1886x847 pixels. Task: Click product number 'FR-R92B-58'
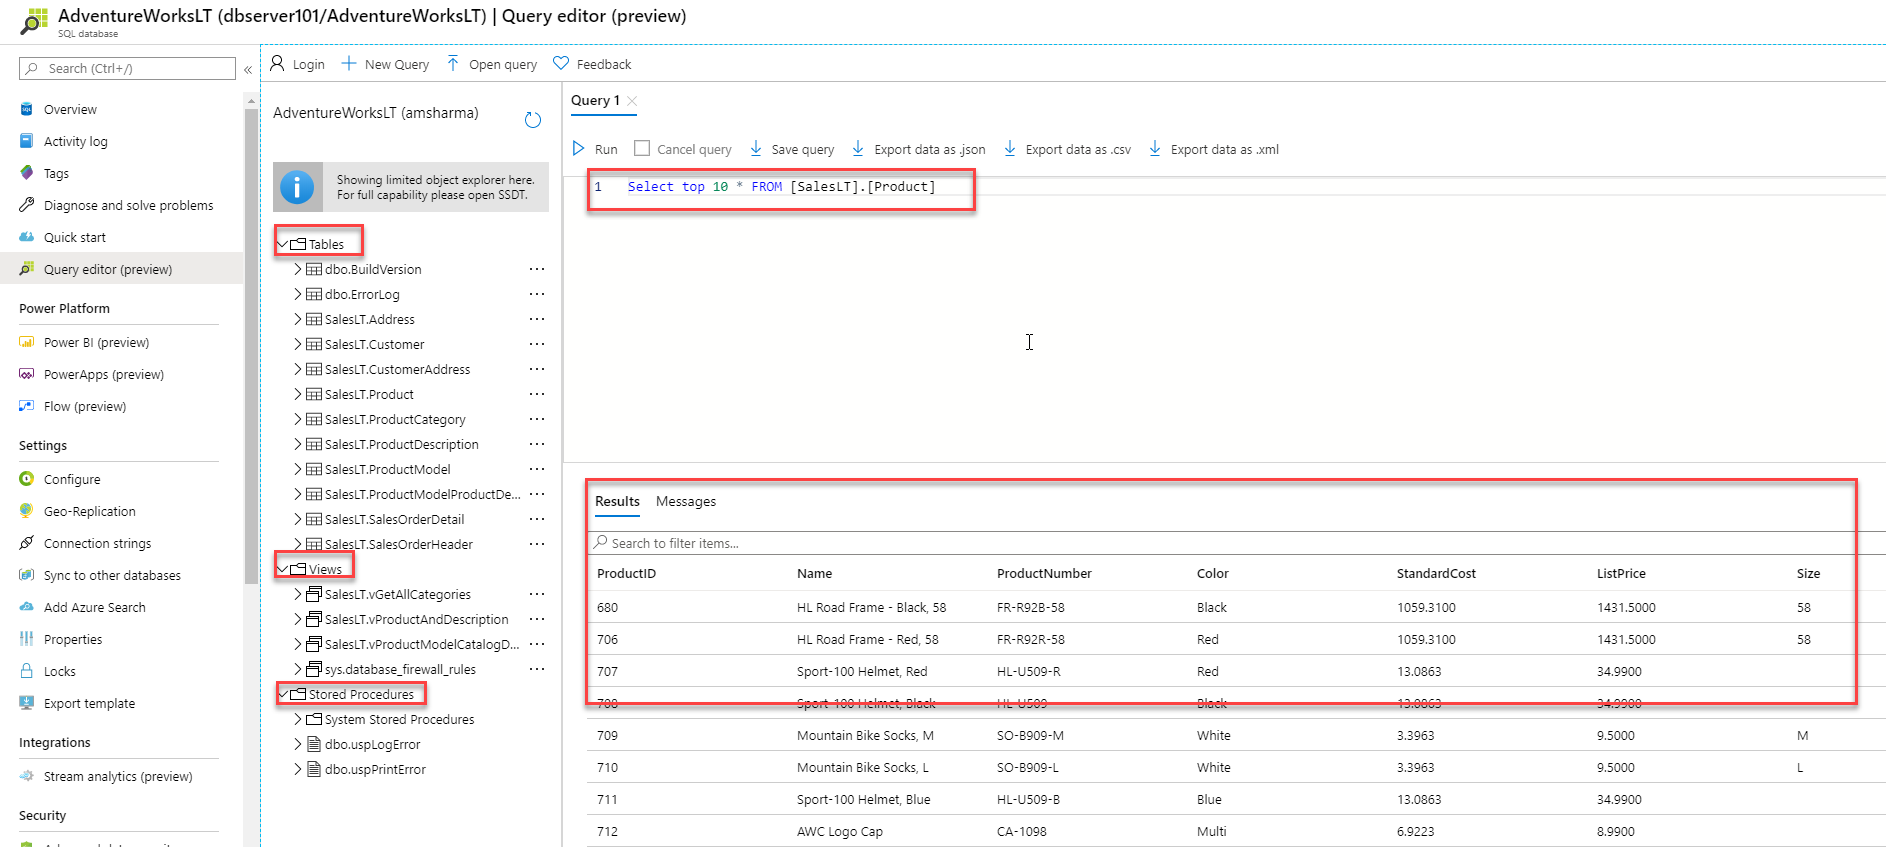(x=1030, y=607)
